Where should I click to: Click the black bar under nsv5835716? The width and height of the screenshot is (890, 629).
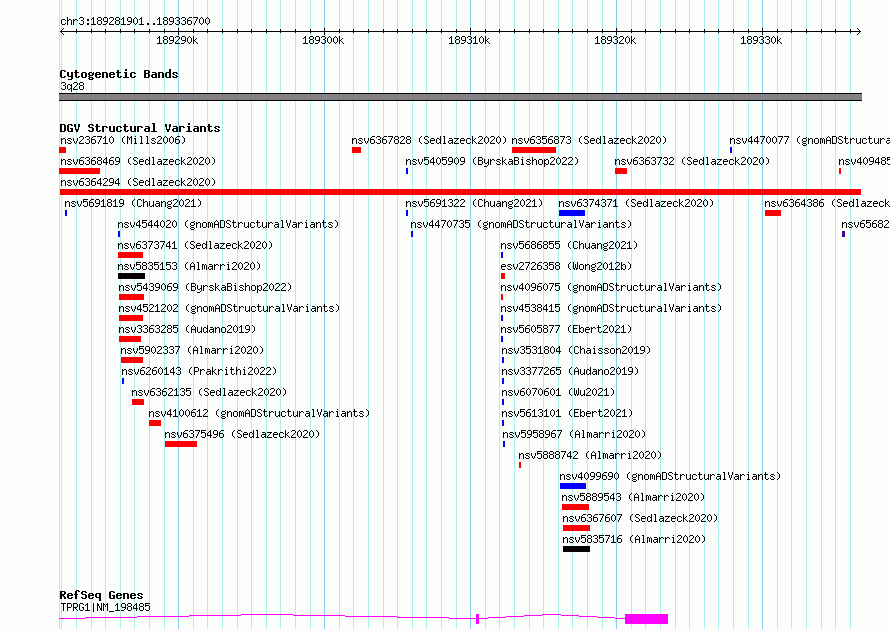point(576,549)
